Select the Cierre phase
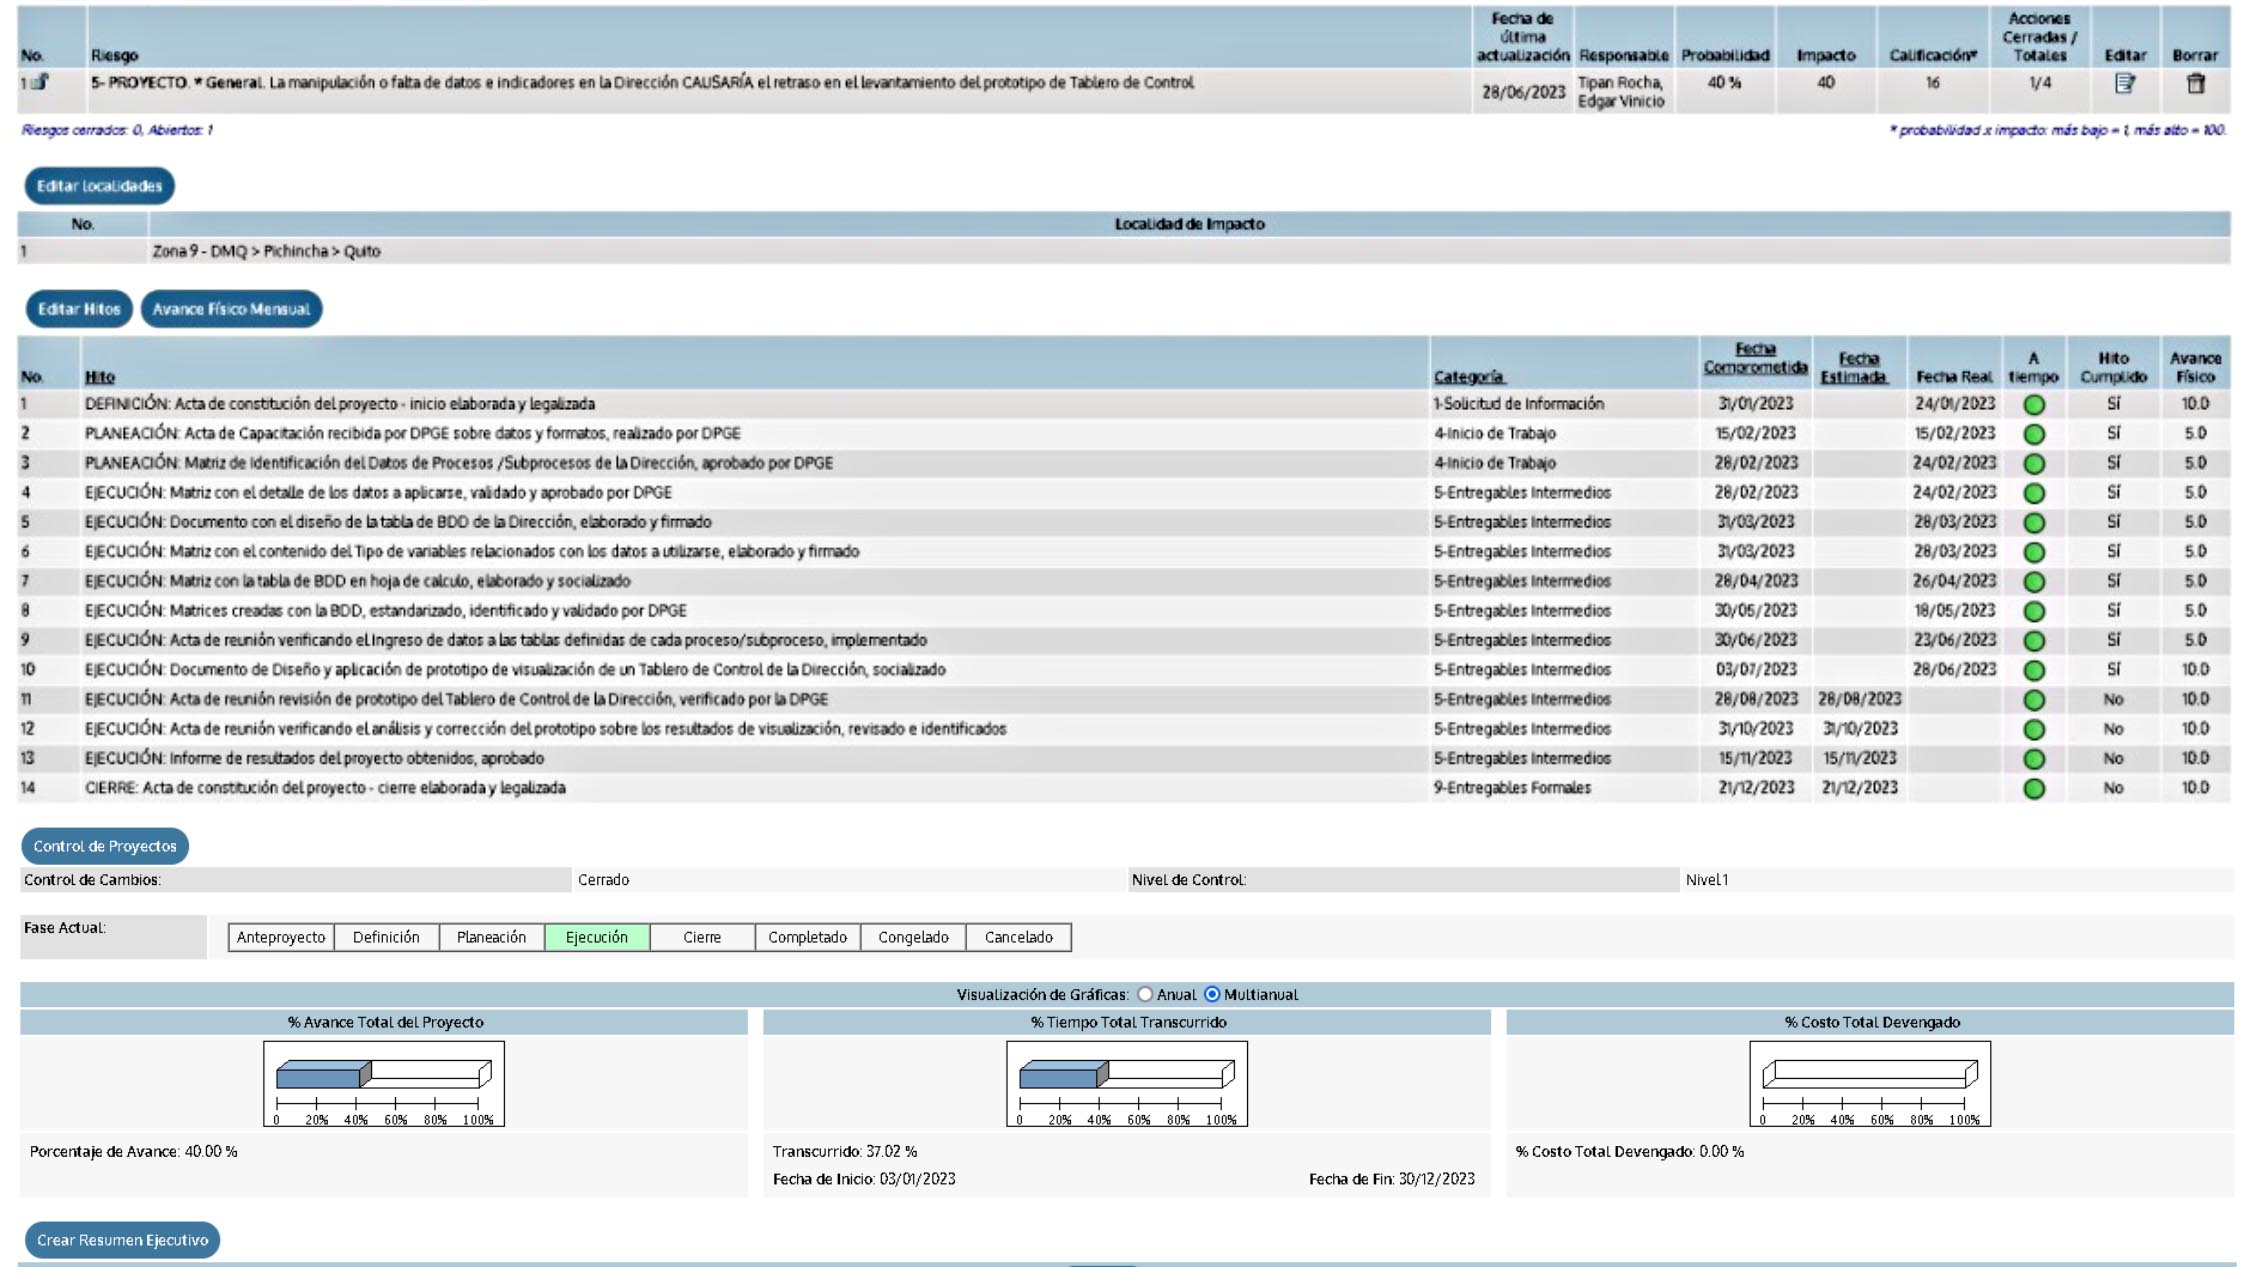The width and height of the screenshot is (2250, 1267). click(702, 937)
